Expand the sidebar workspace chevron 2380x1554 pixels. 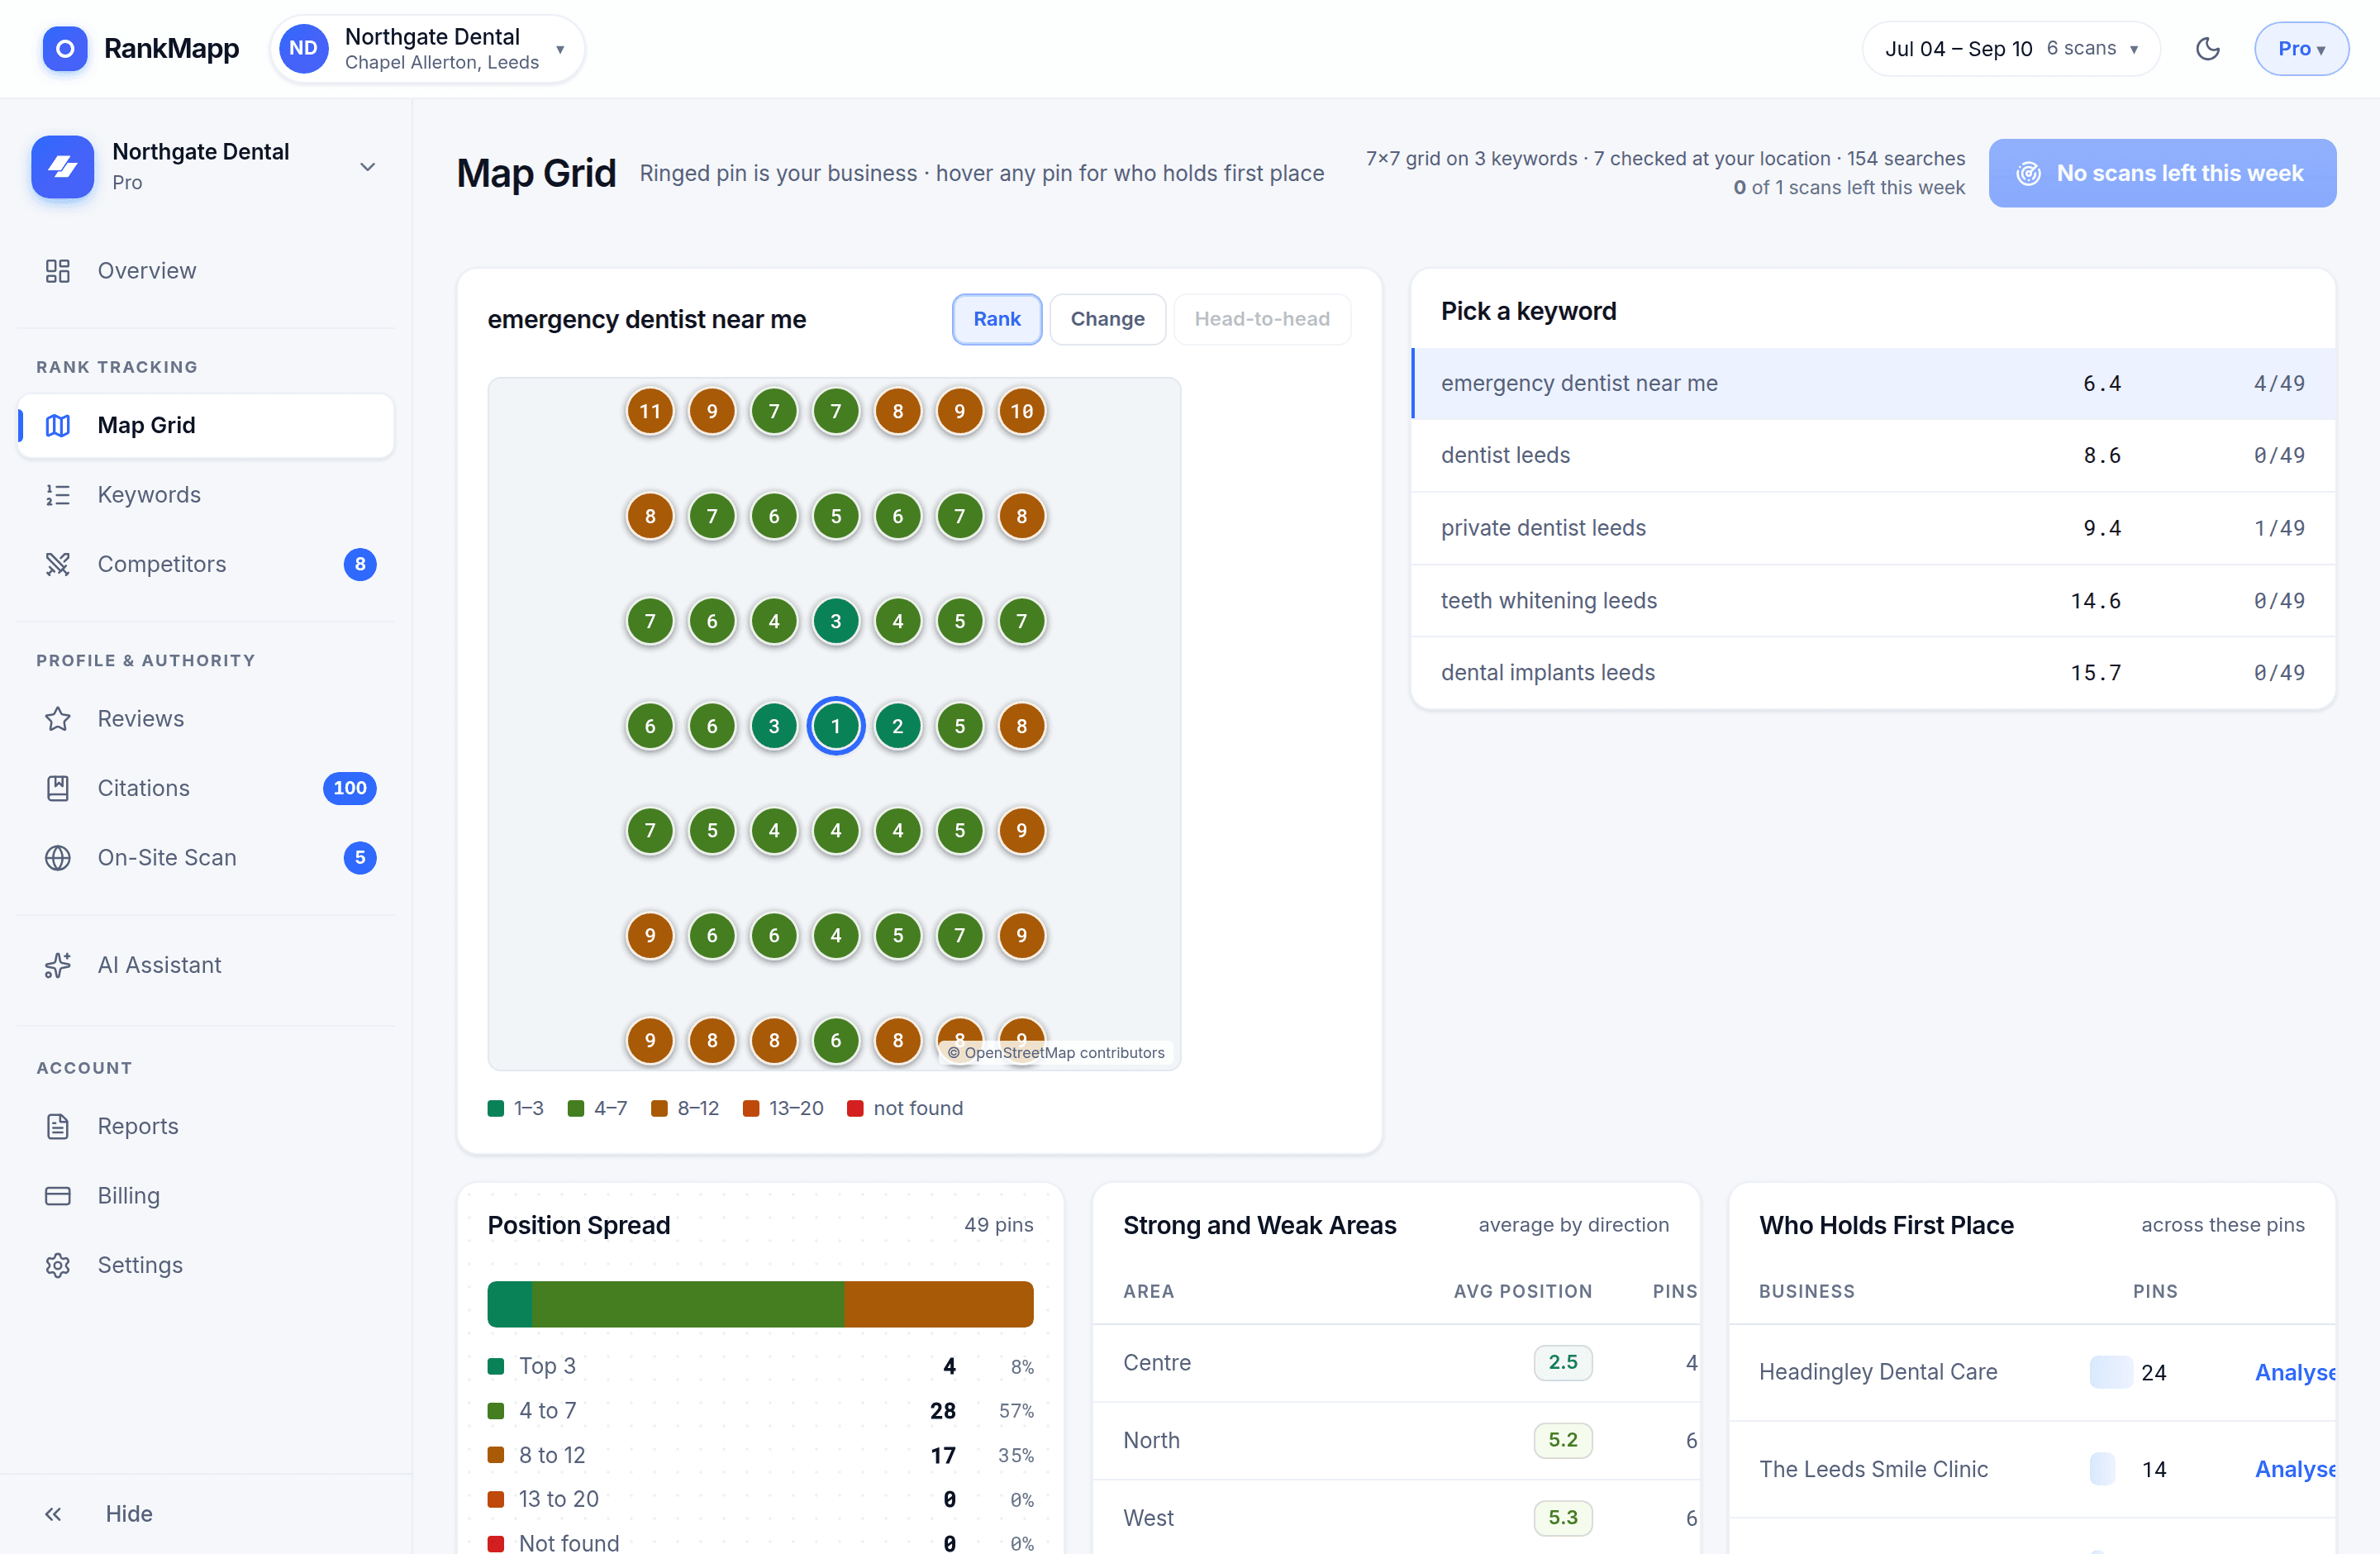pos(368,167)
